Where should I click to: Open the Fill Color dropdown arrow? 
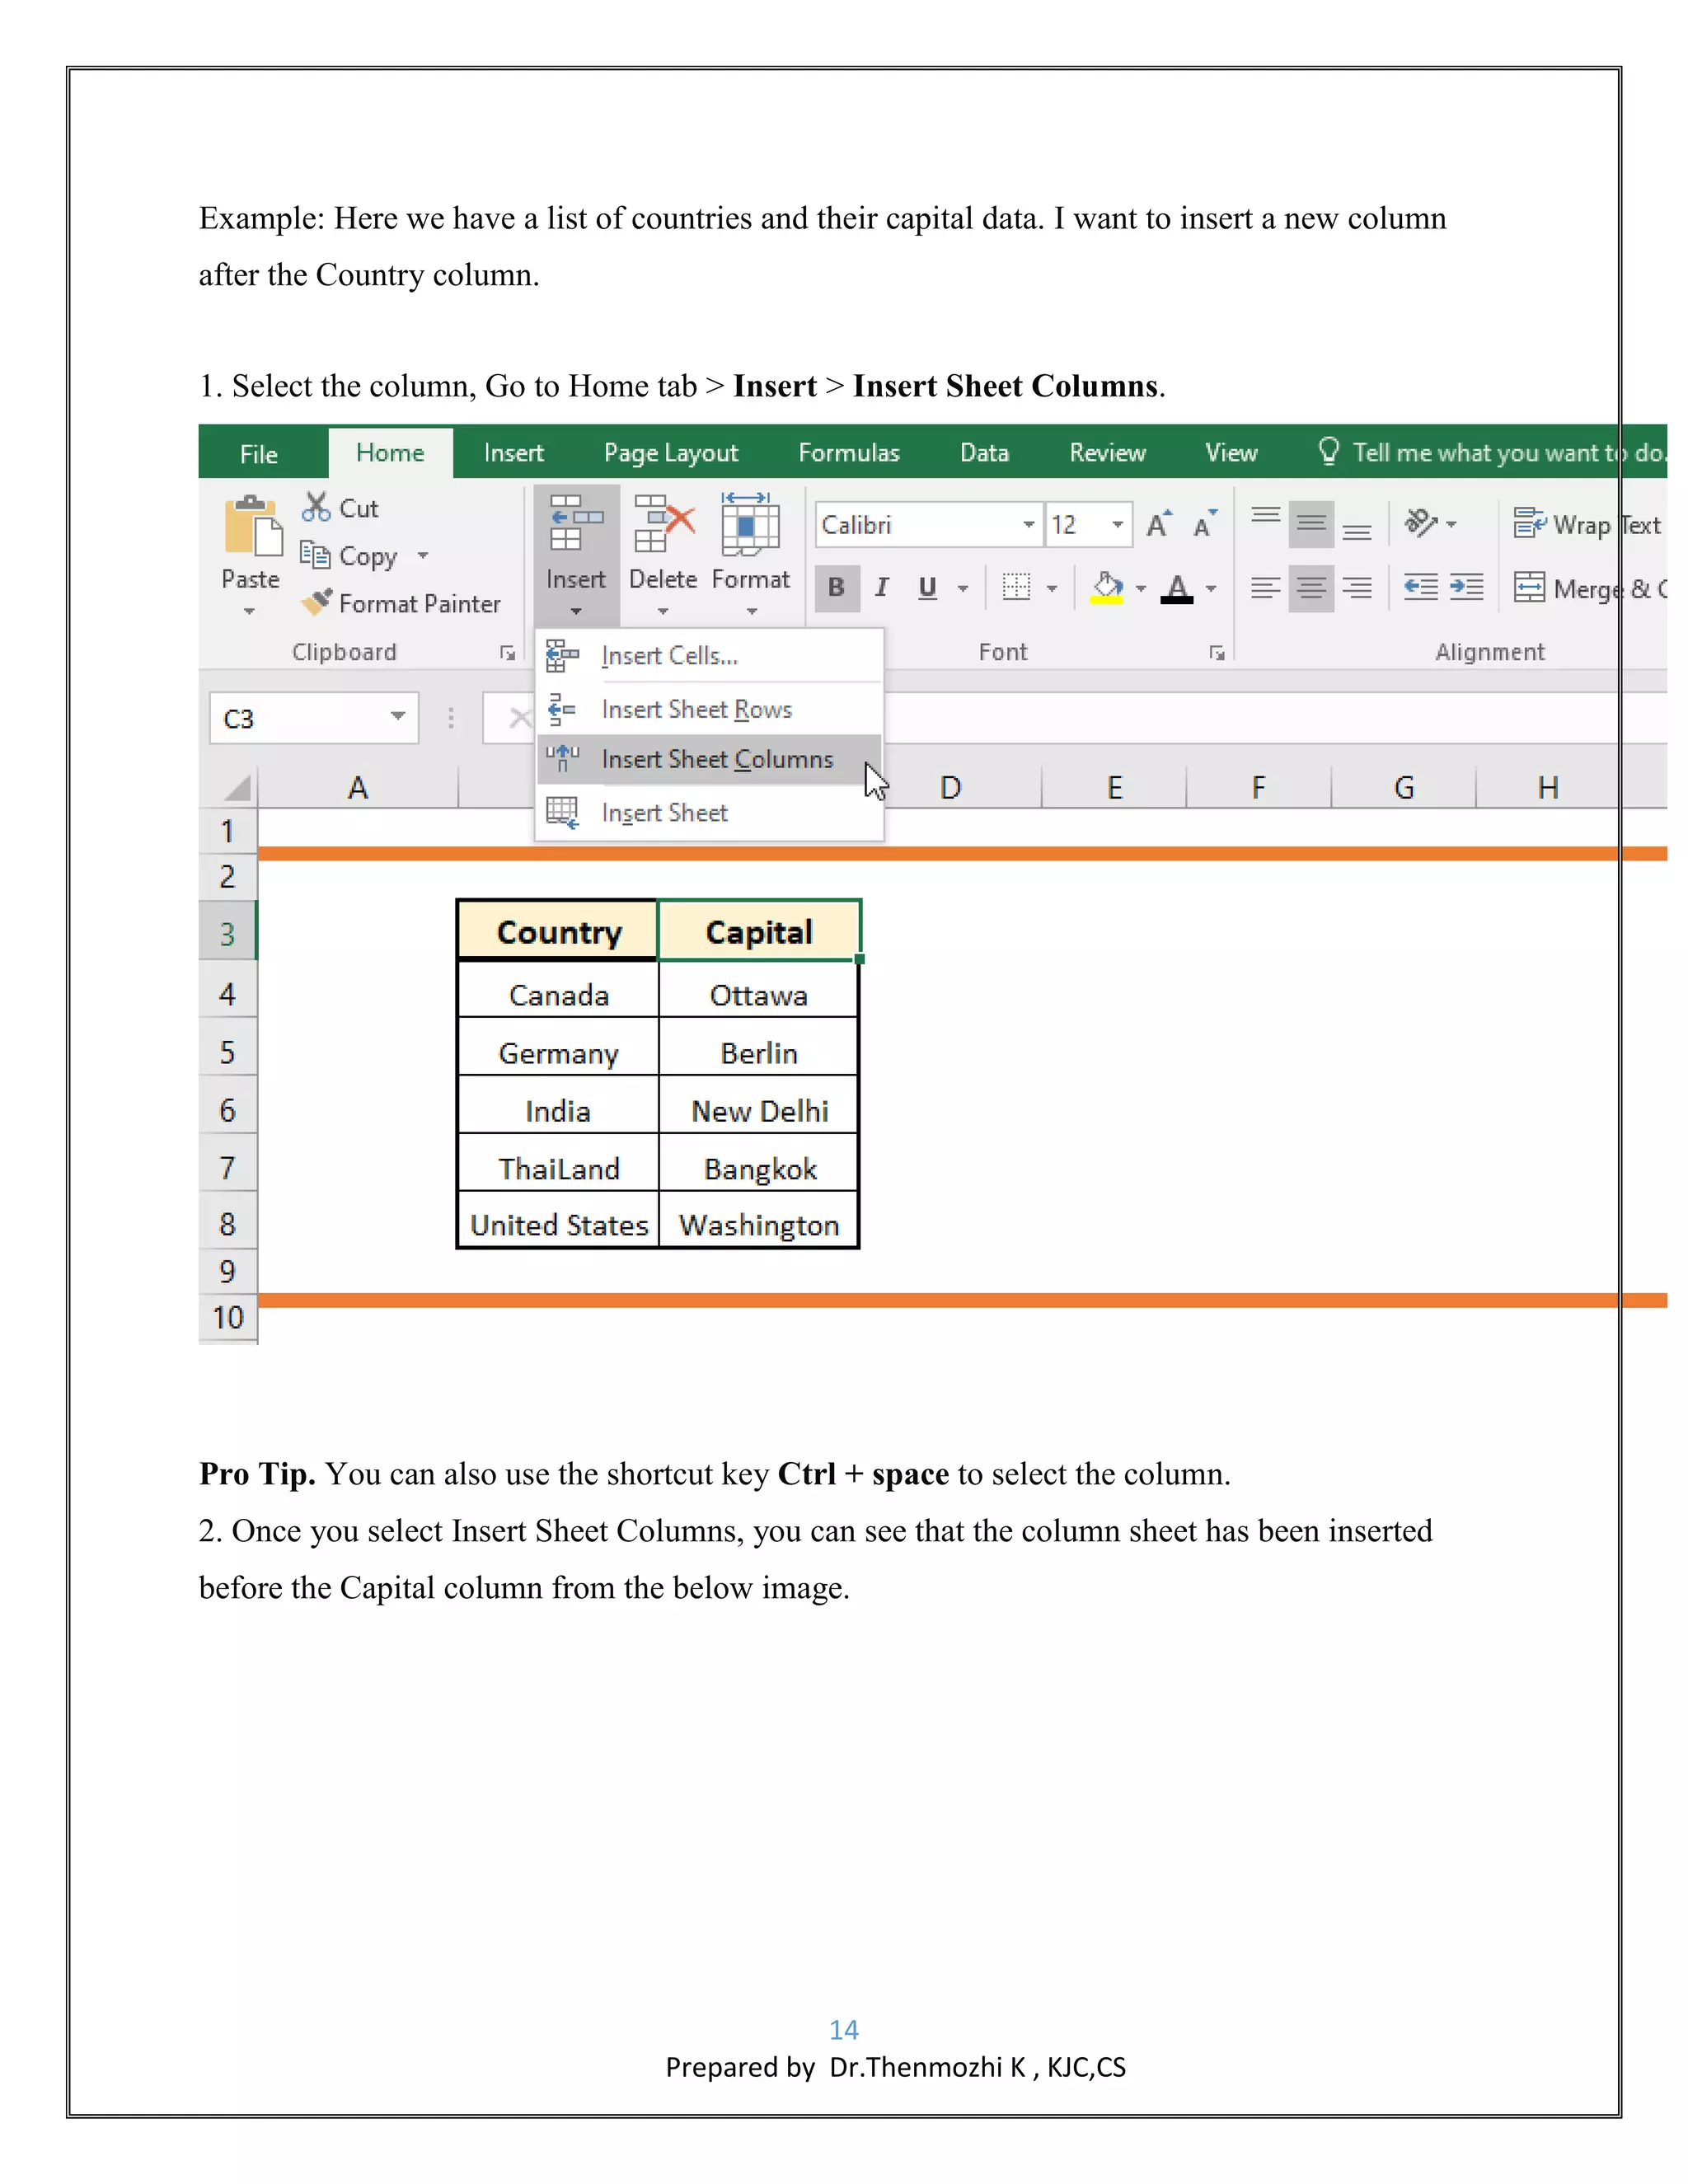tap(1141, 588)
